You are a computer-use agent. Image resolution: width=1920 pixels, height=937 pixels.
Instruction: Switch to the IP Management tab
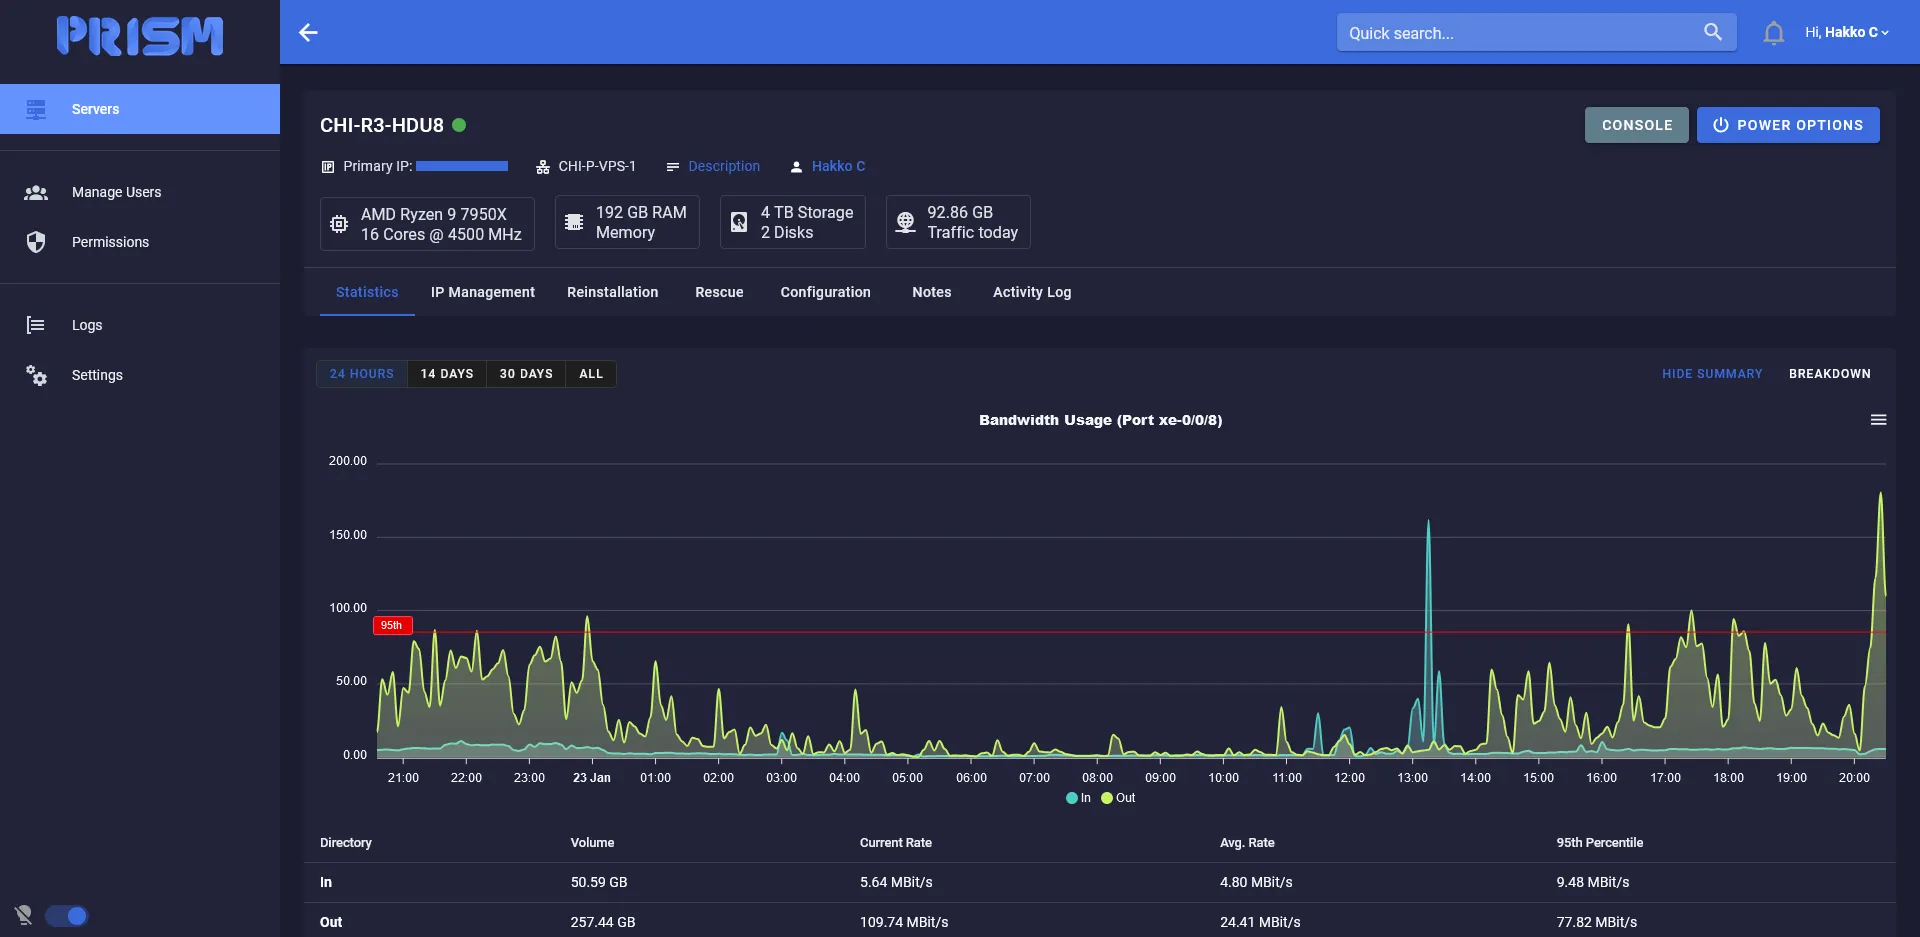pos(482,292)
